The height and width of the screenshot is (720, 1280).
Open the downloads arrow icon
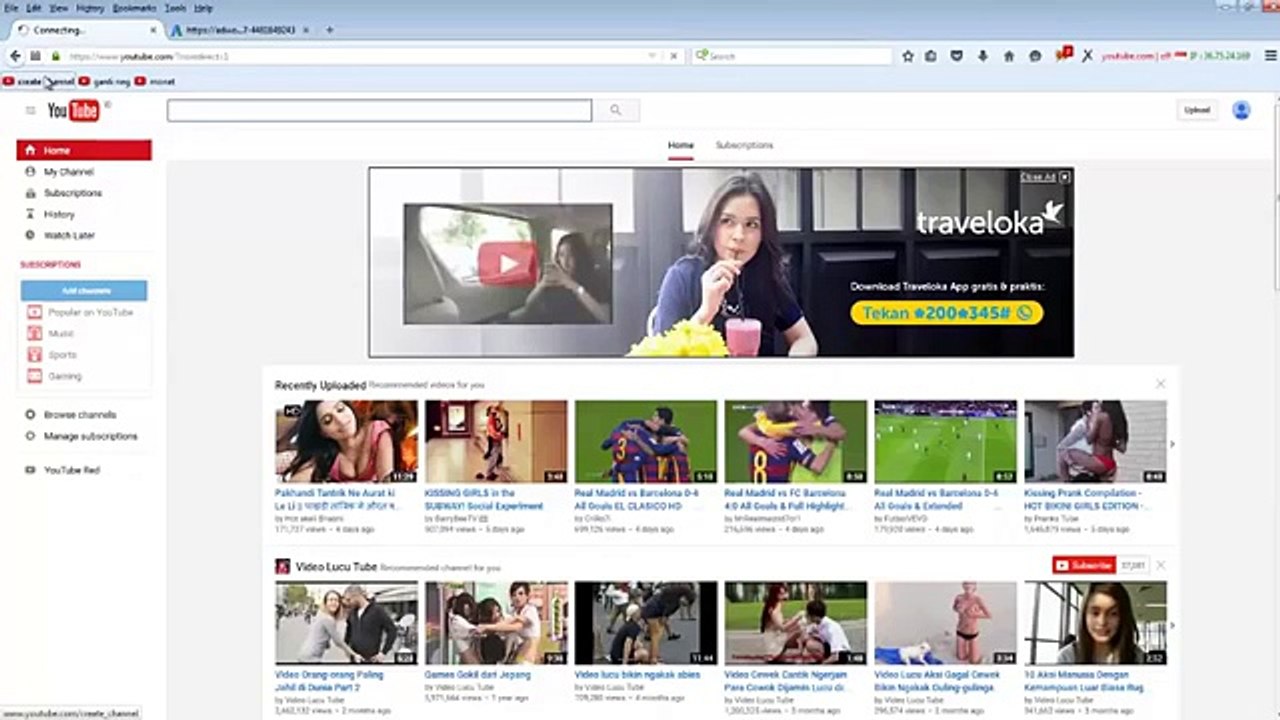(983, 57)
